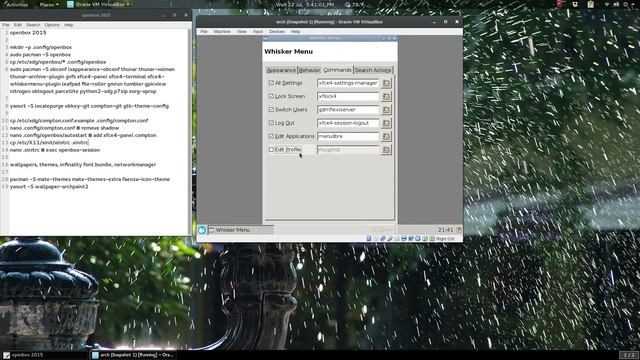Screen dimensions: 640x360
Task: Open the volume icon in top bar
Action: click(616, 4)
